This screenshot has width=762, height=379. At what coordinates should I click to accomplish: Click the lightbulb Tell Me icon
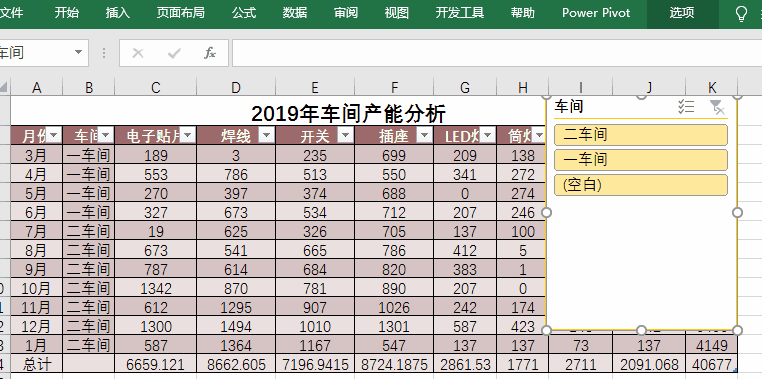click(x=741, y=14)
